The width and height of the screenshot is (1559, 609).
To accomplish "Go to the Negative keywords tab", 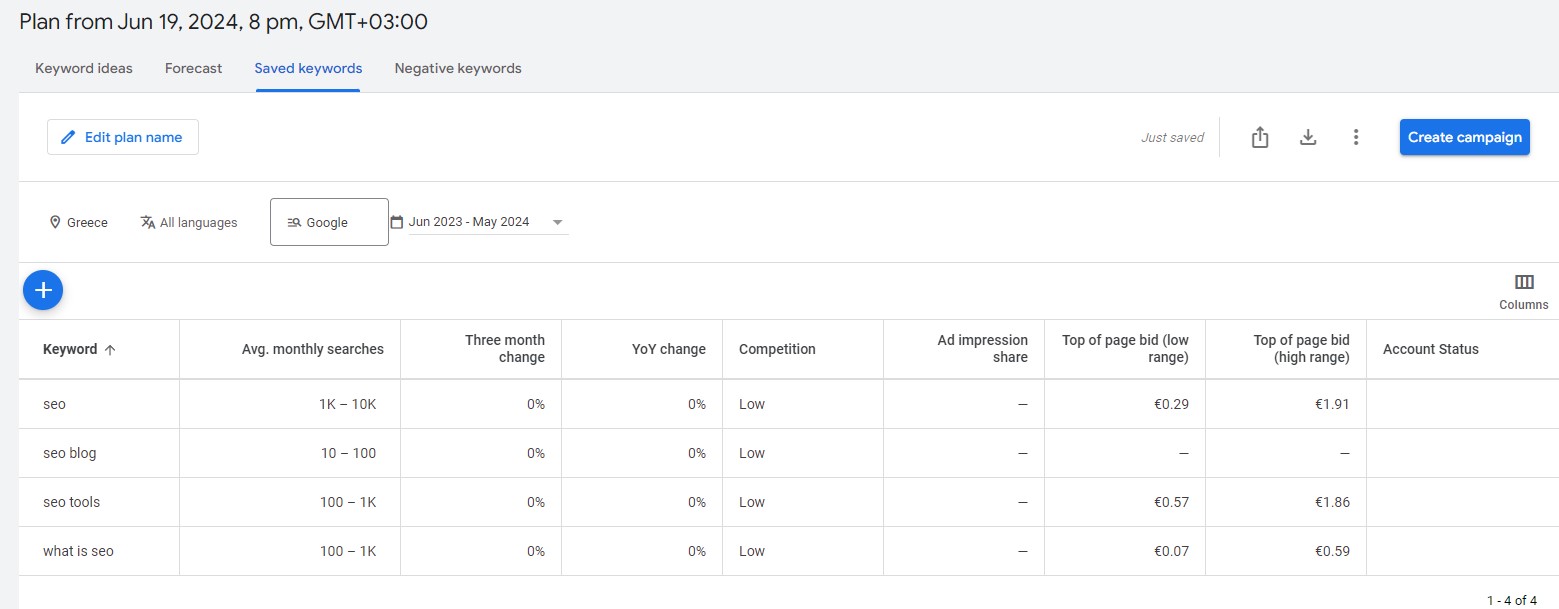I will click(x=458, y=68).
